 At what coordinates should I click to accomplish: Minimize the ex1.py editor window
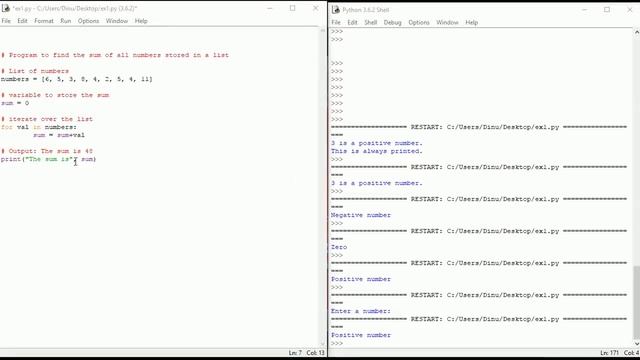point(270,8)
